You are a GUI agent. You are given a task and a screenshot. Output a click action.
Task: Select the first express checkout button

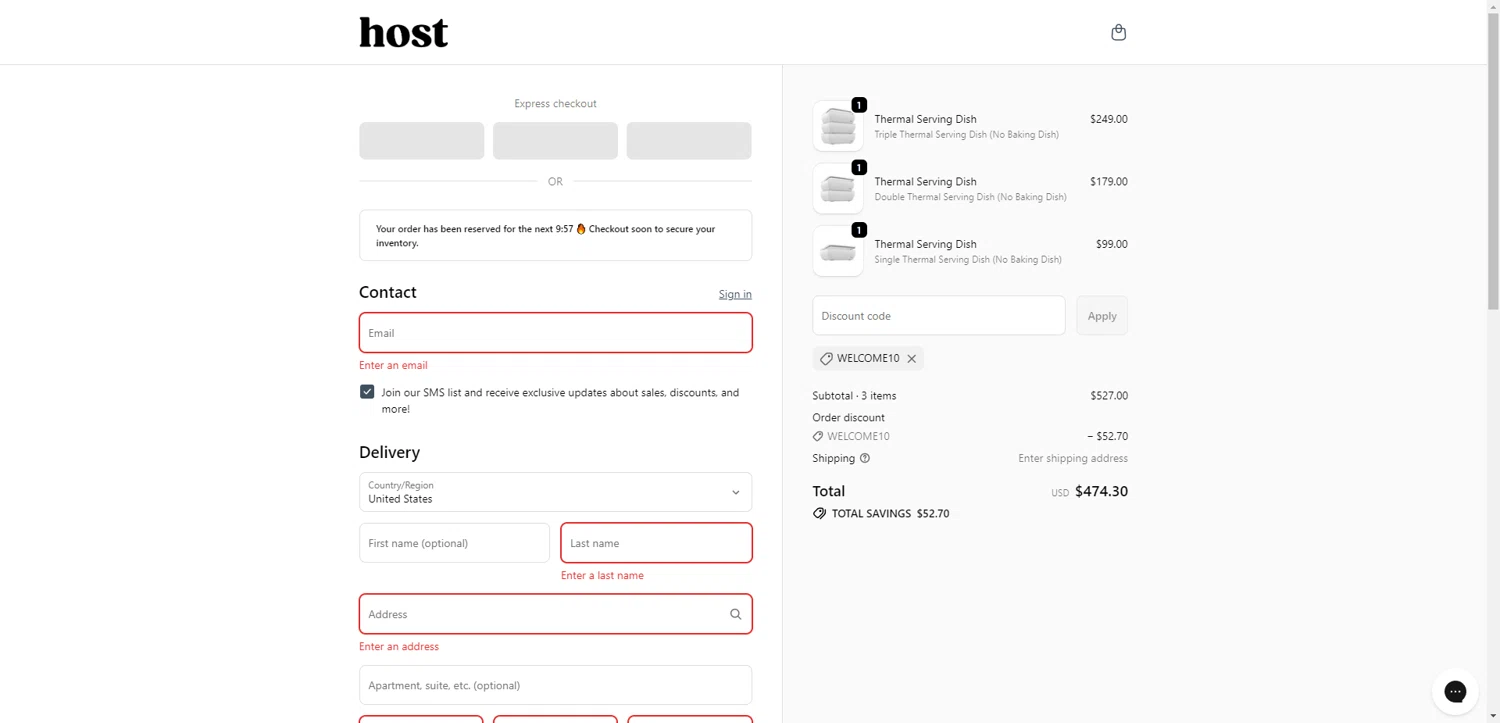coord(422,141)
